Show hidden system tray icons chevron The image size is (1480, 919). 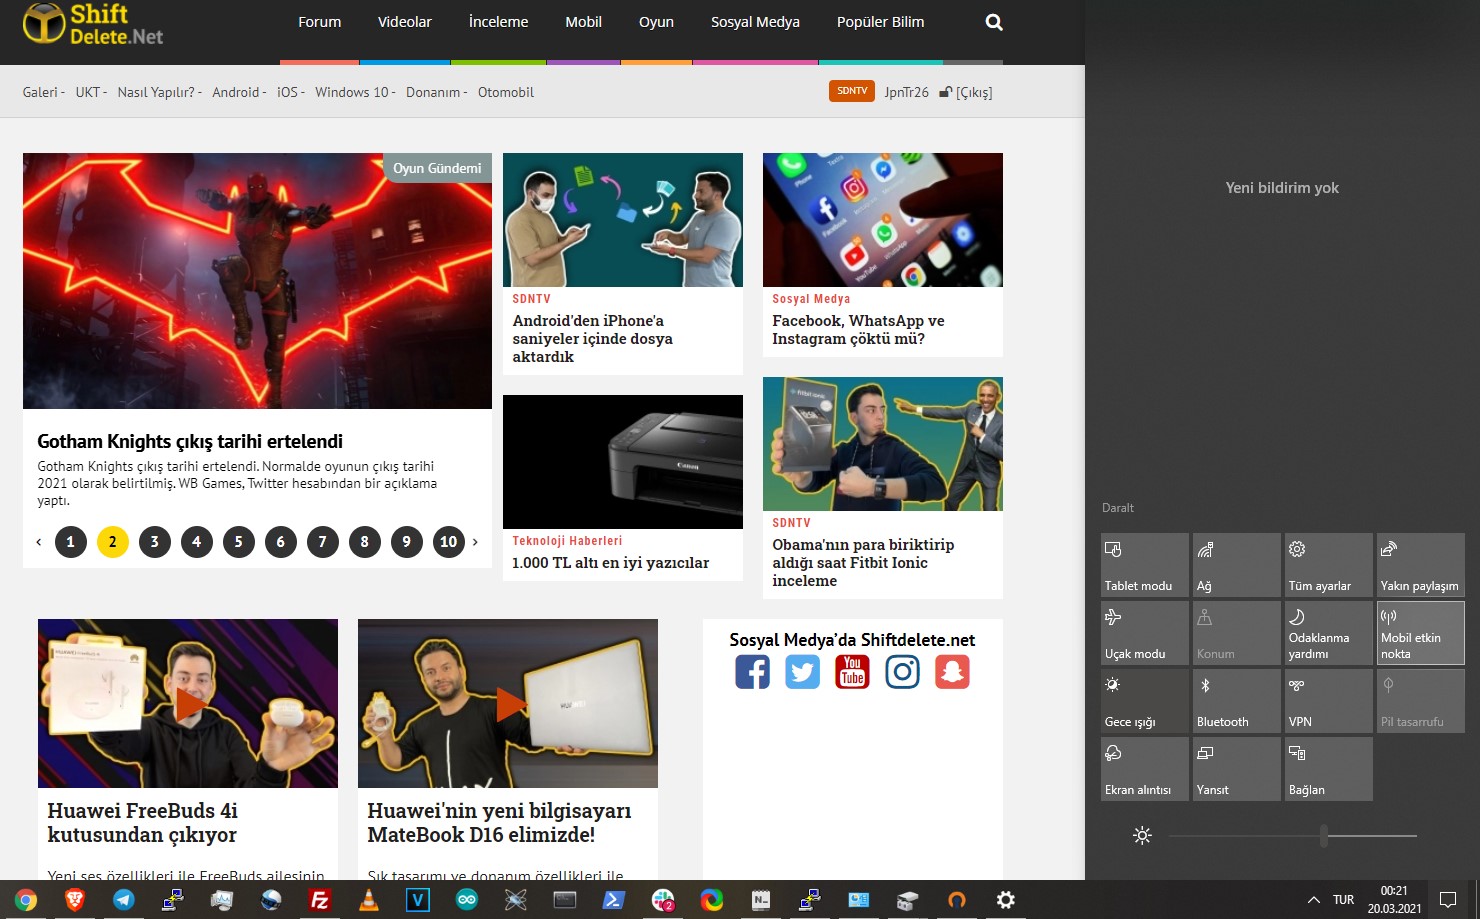tap(1313, 900)
